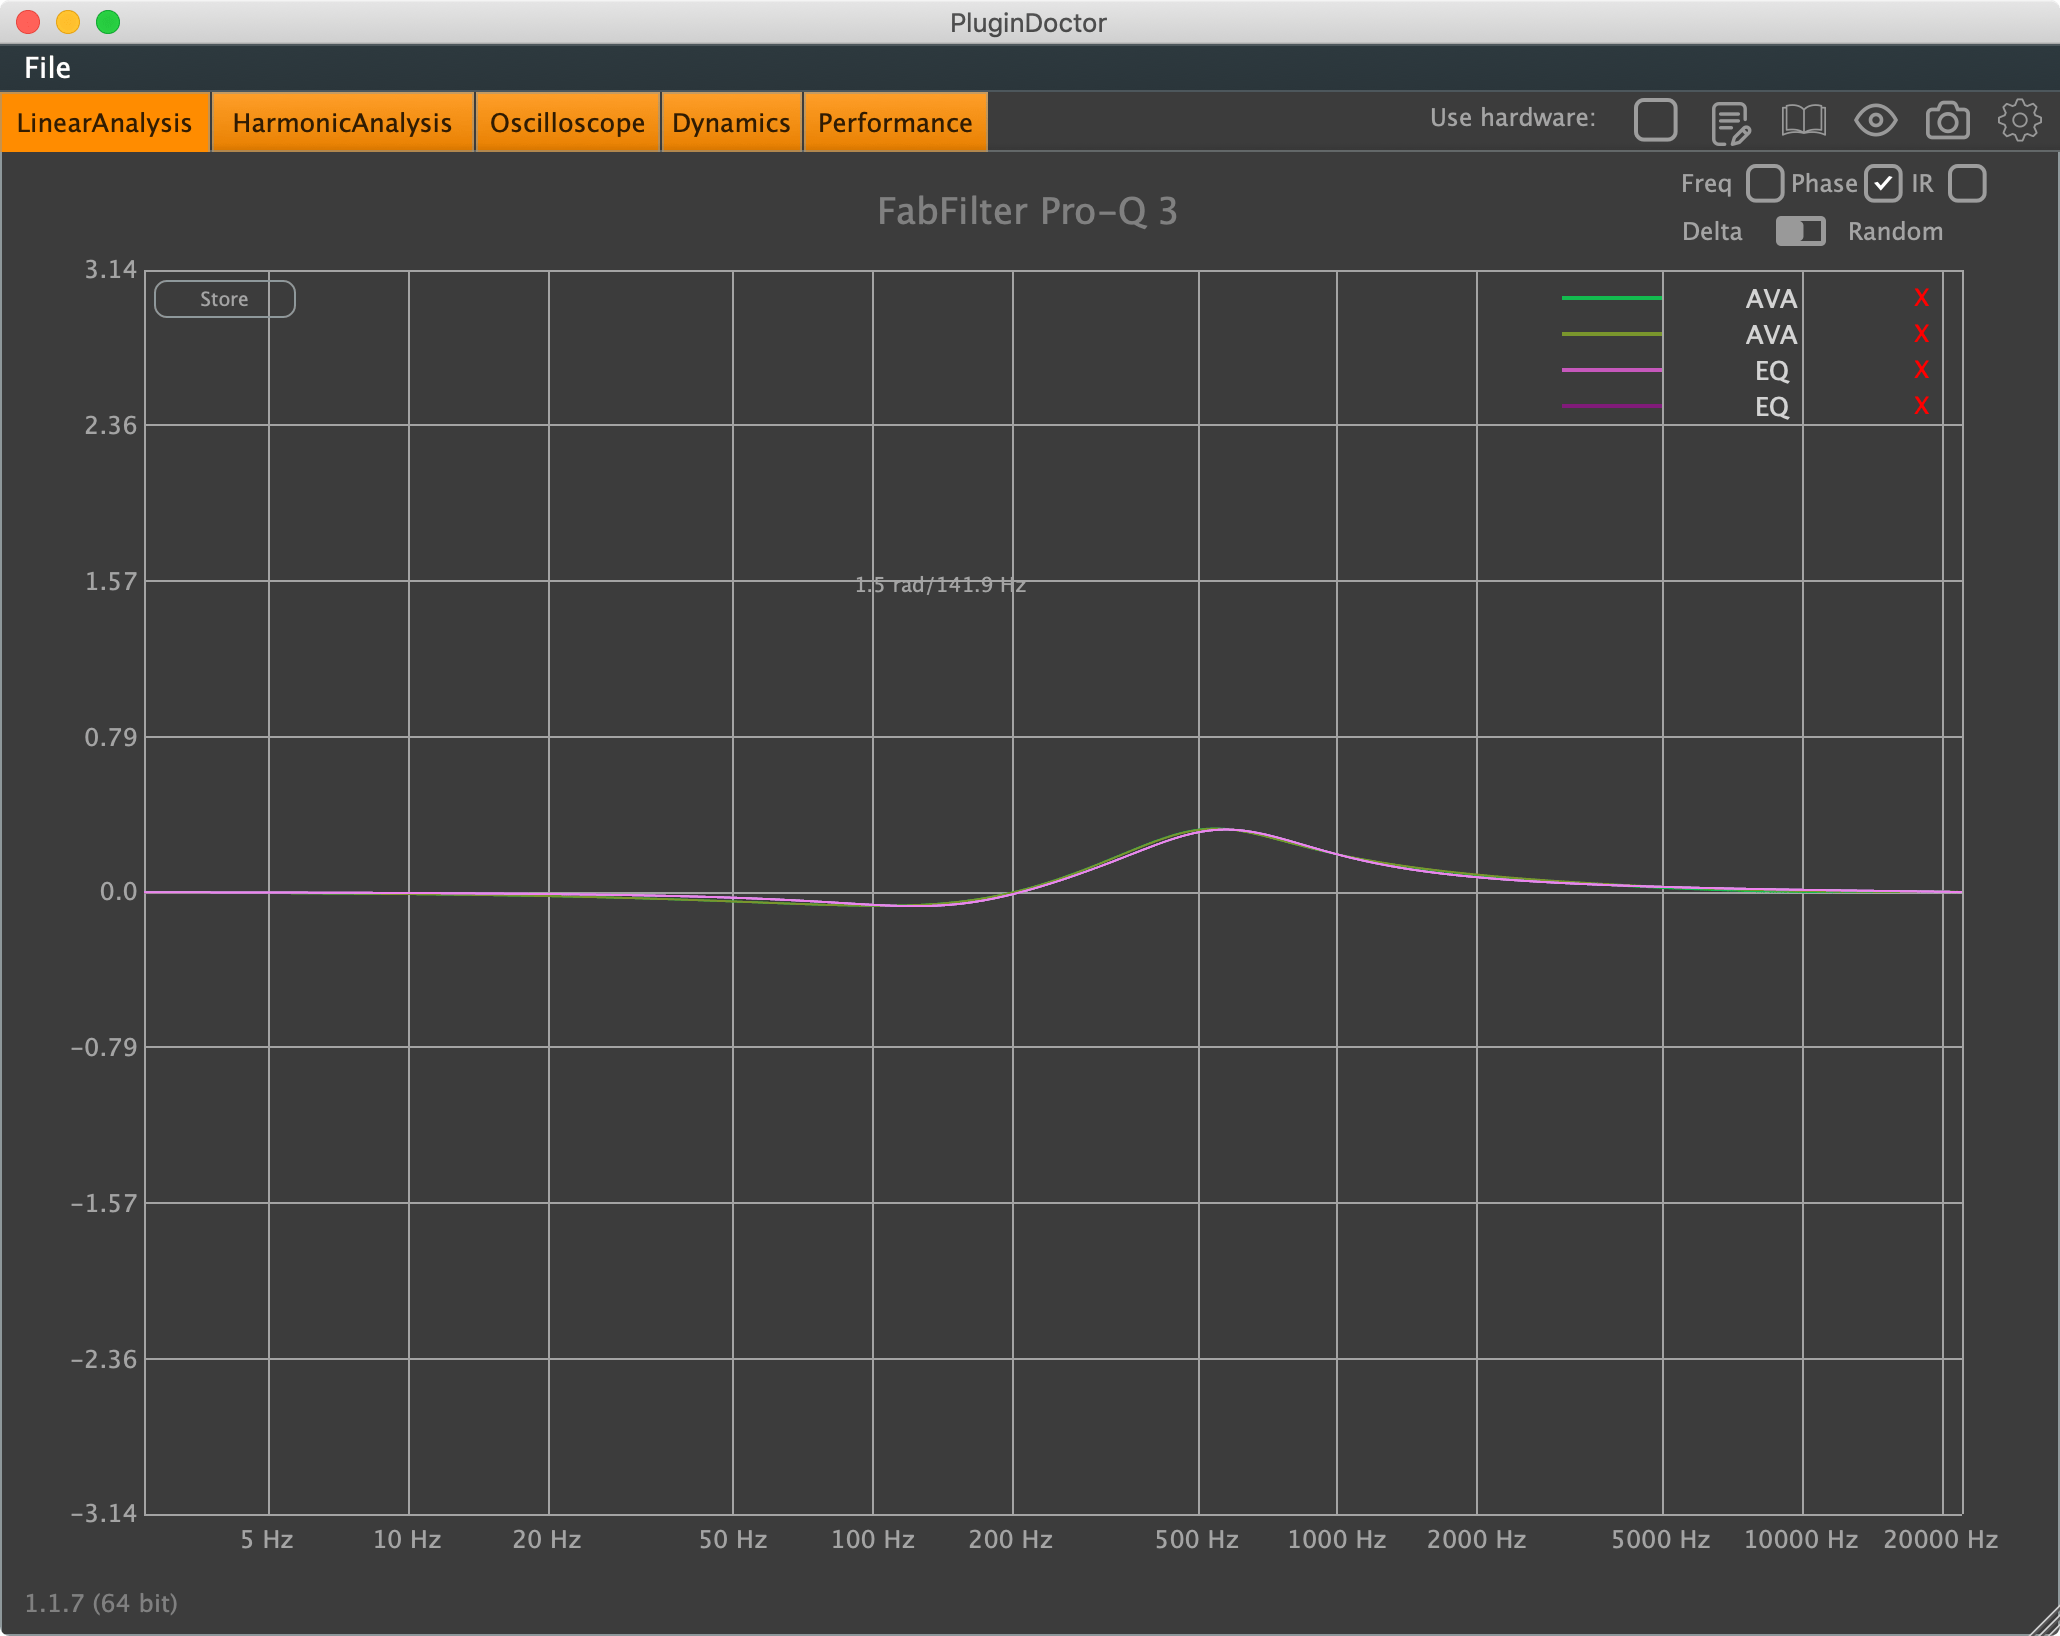This screenshot has width=2060, height=1636.
Task: Toggle the Random switch
Action: click(x=1806, y=231)
